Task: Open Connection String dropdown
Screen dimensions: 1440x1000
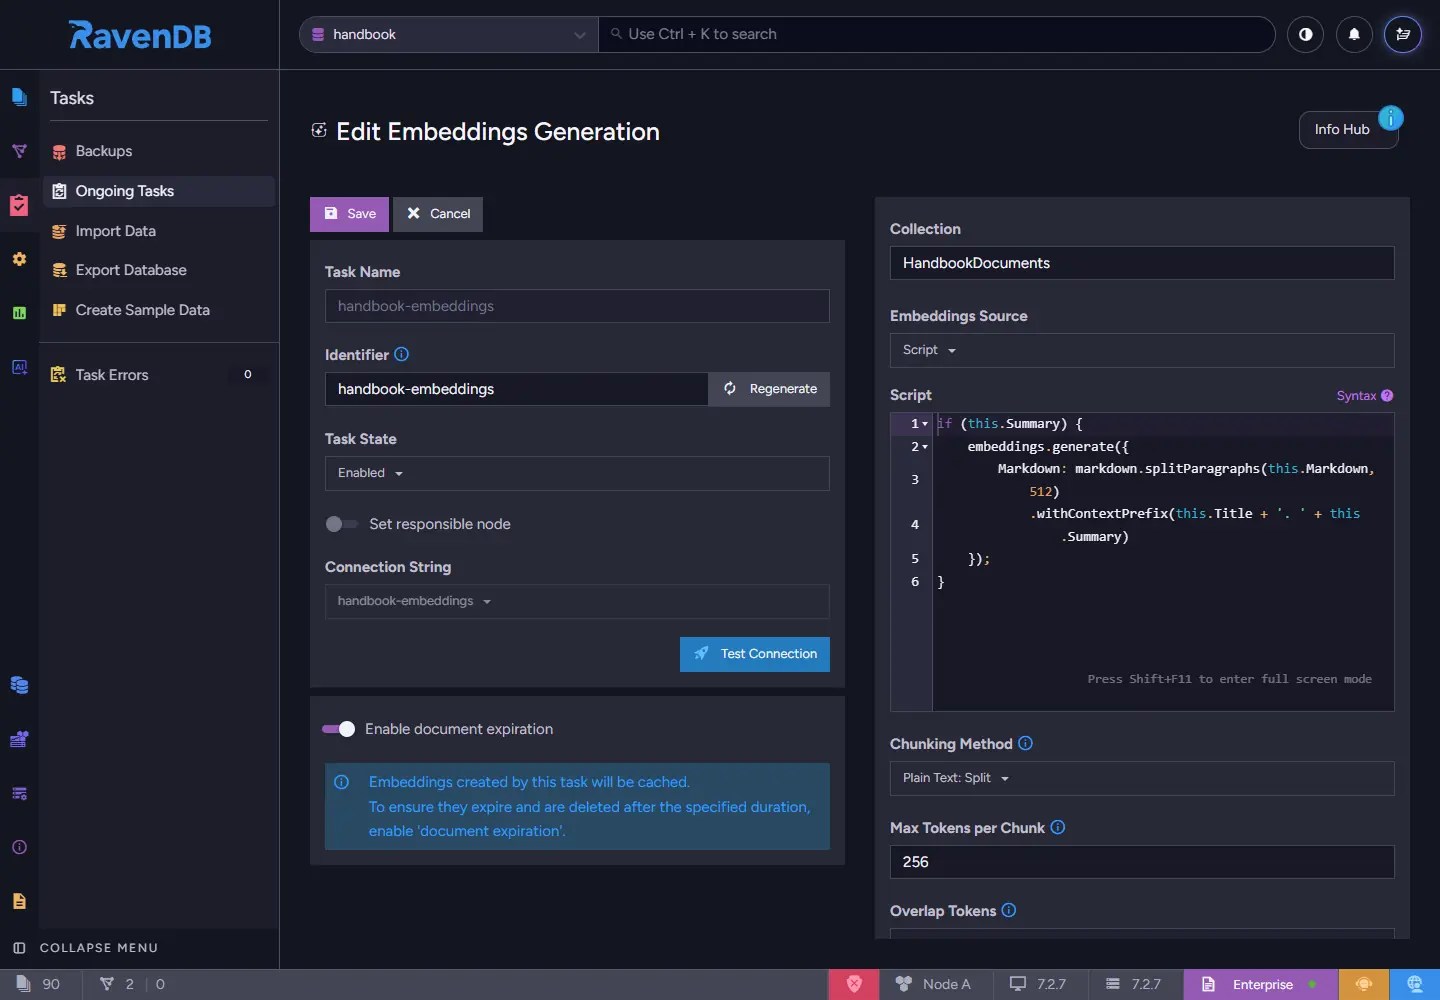Action: pos(577,601)
